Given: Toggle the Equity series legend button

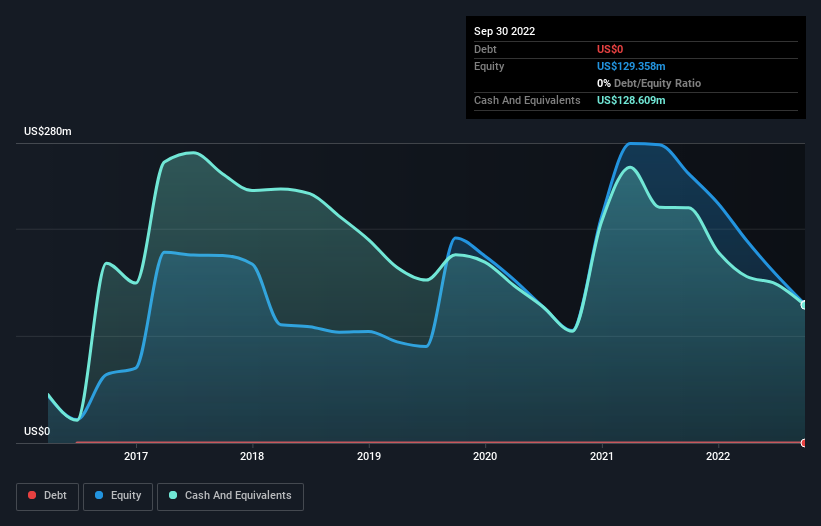Looking at the screenshot, I should coord(118,496).
